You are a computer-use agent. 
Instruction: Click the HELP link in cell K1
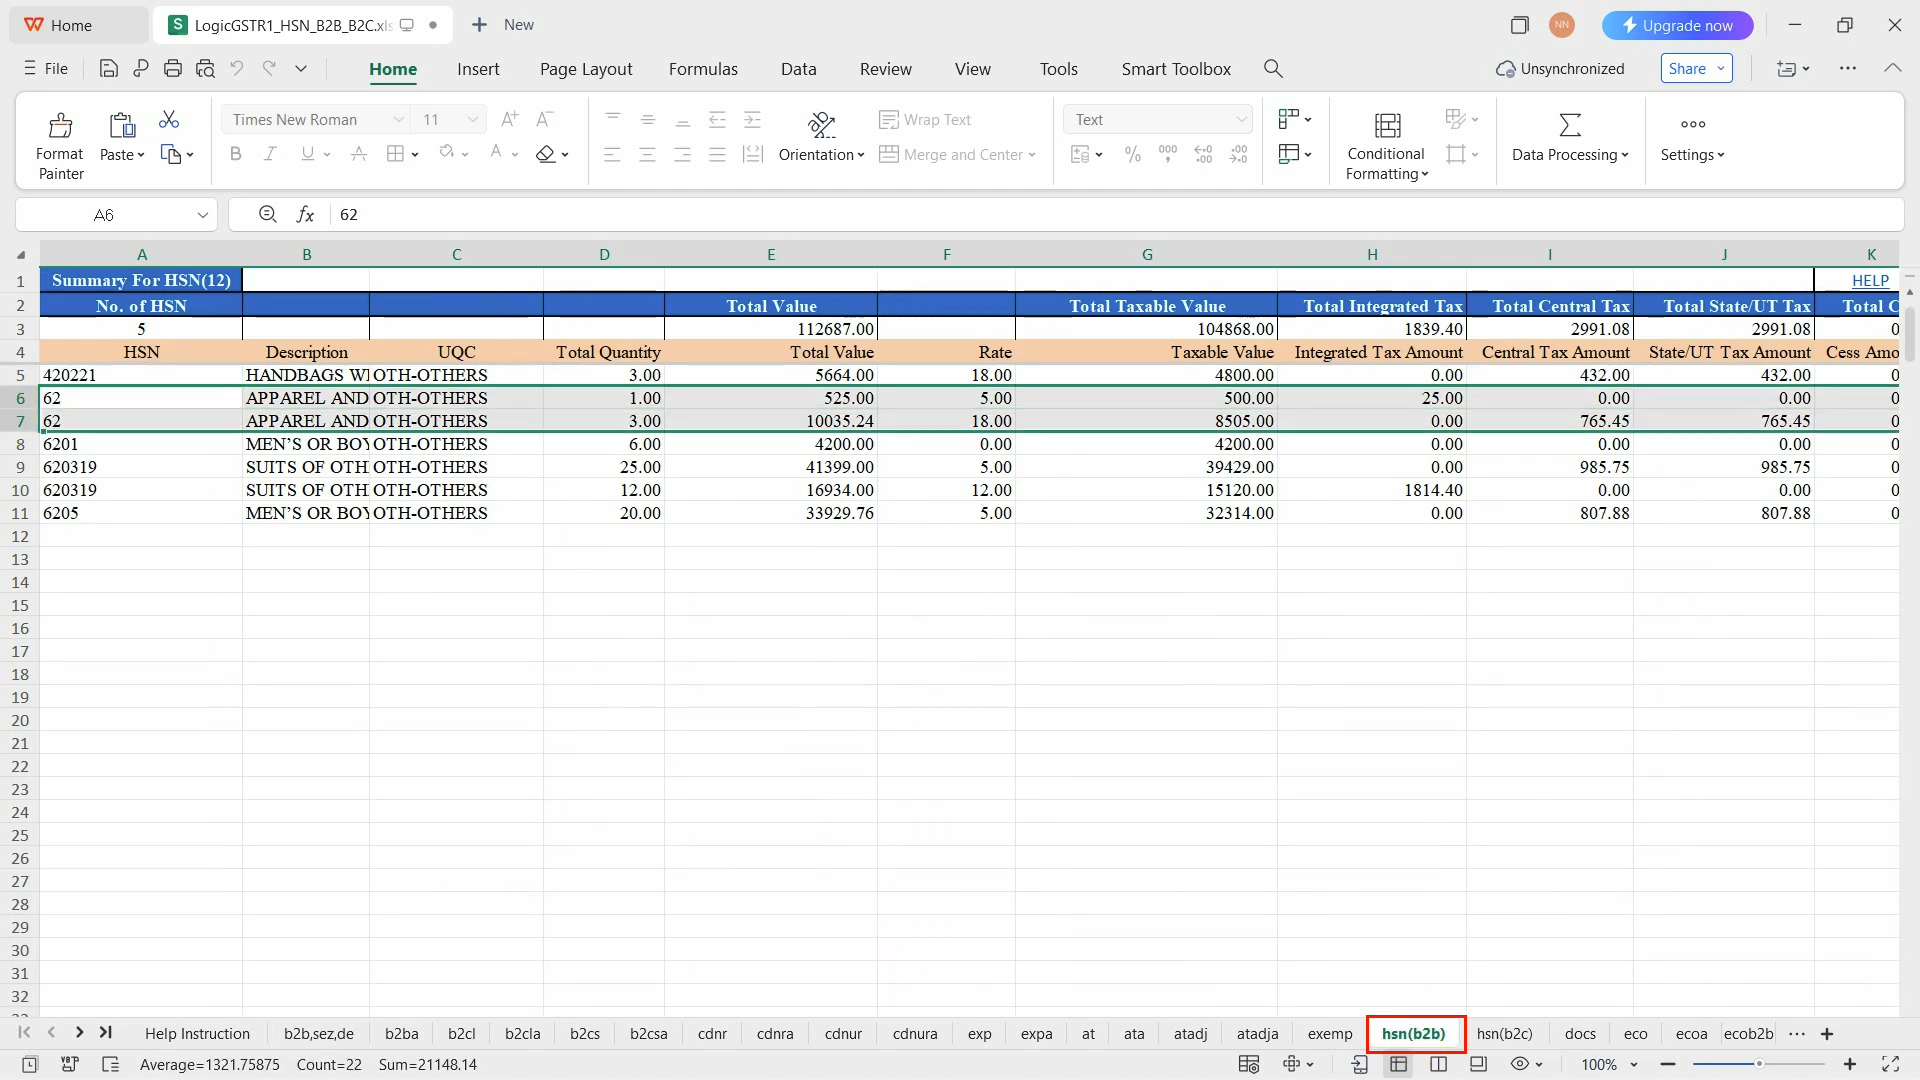coord(1869,281)
